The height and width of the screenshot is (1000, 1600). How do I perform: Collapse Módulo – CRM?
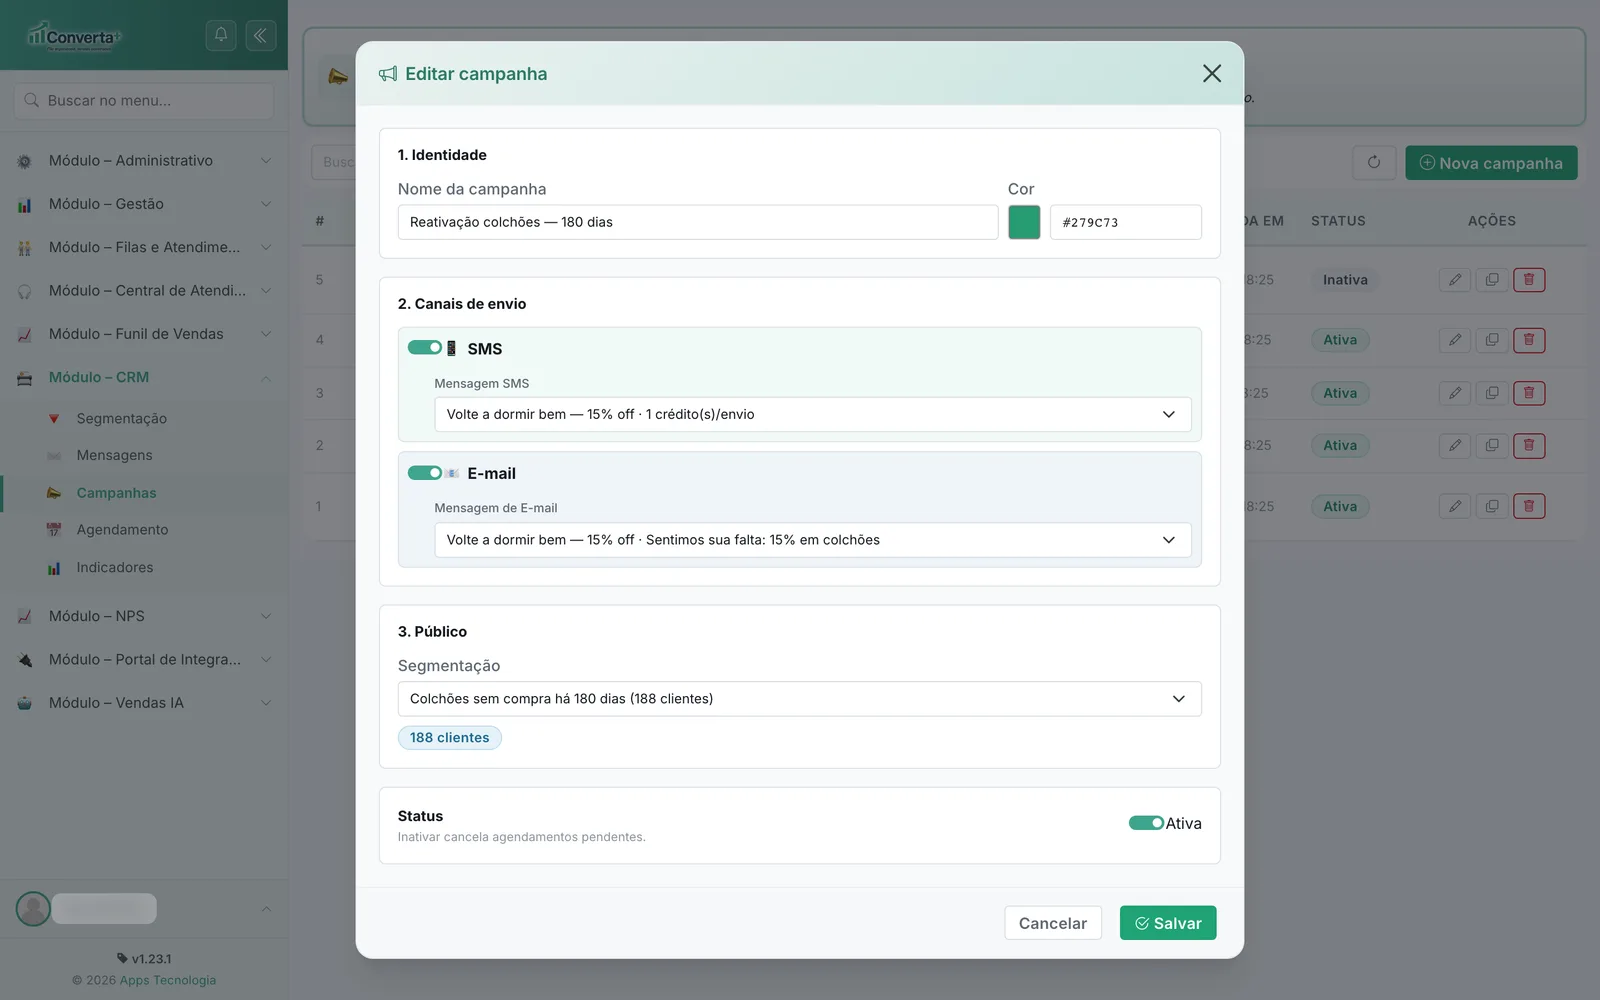144,377
